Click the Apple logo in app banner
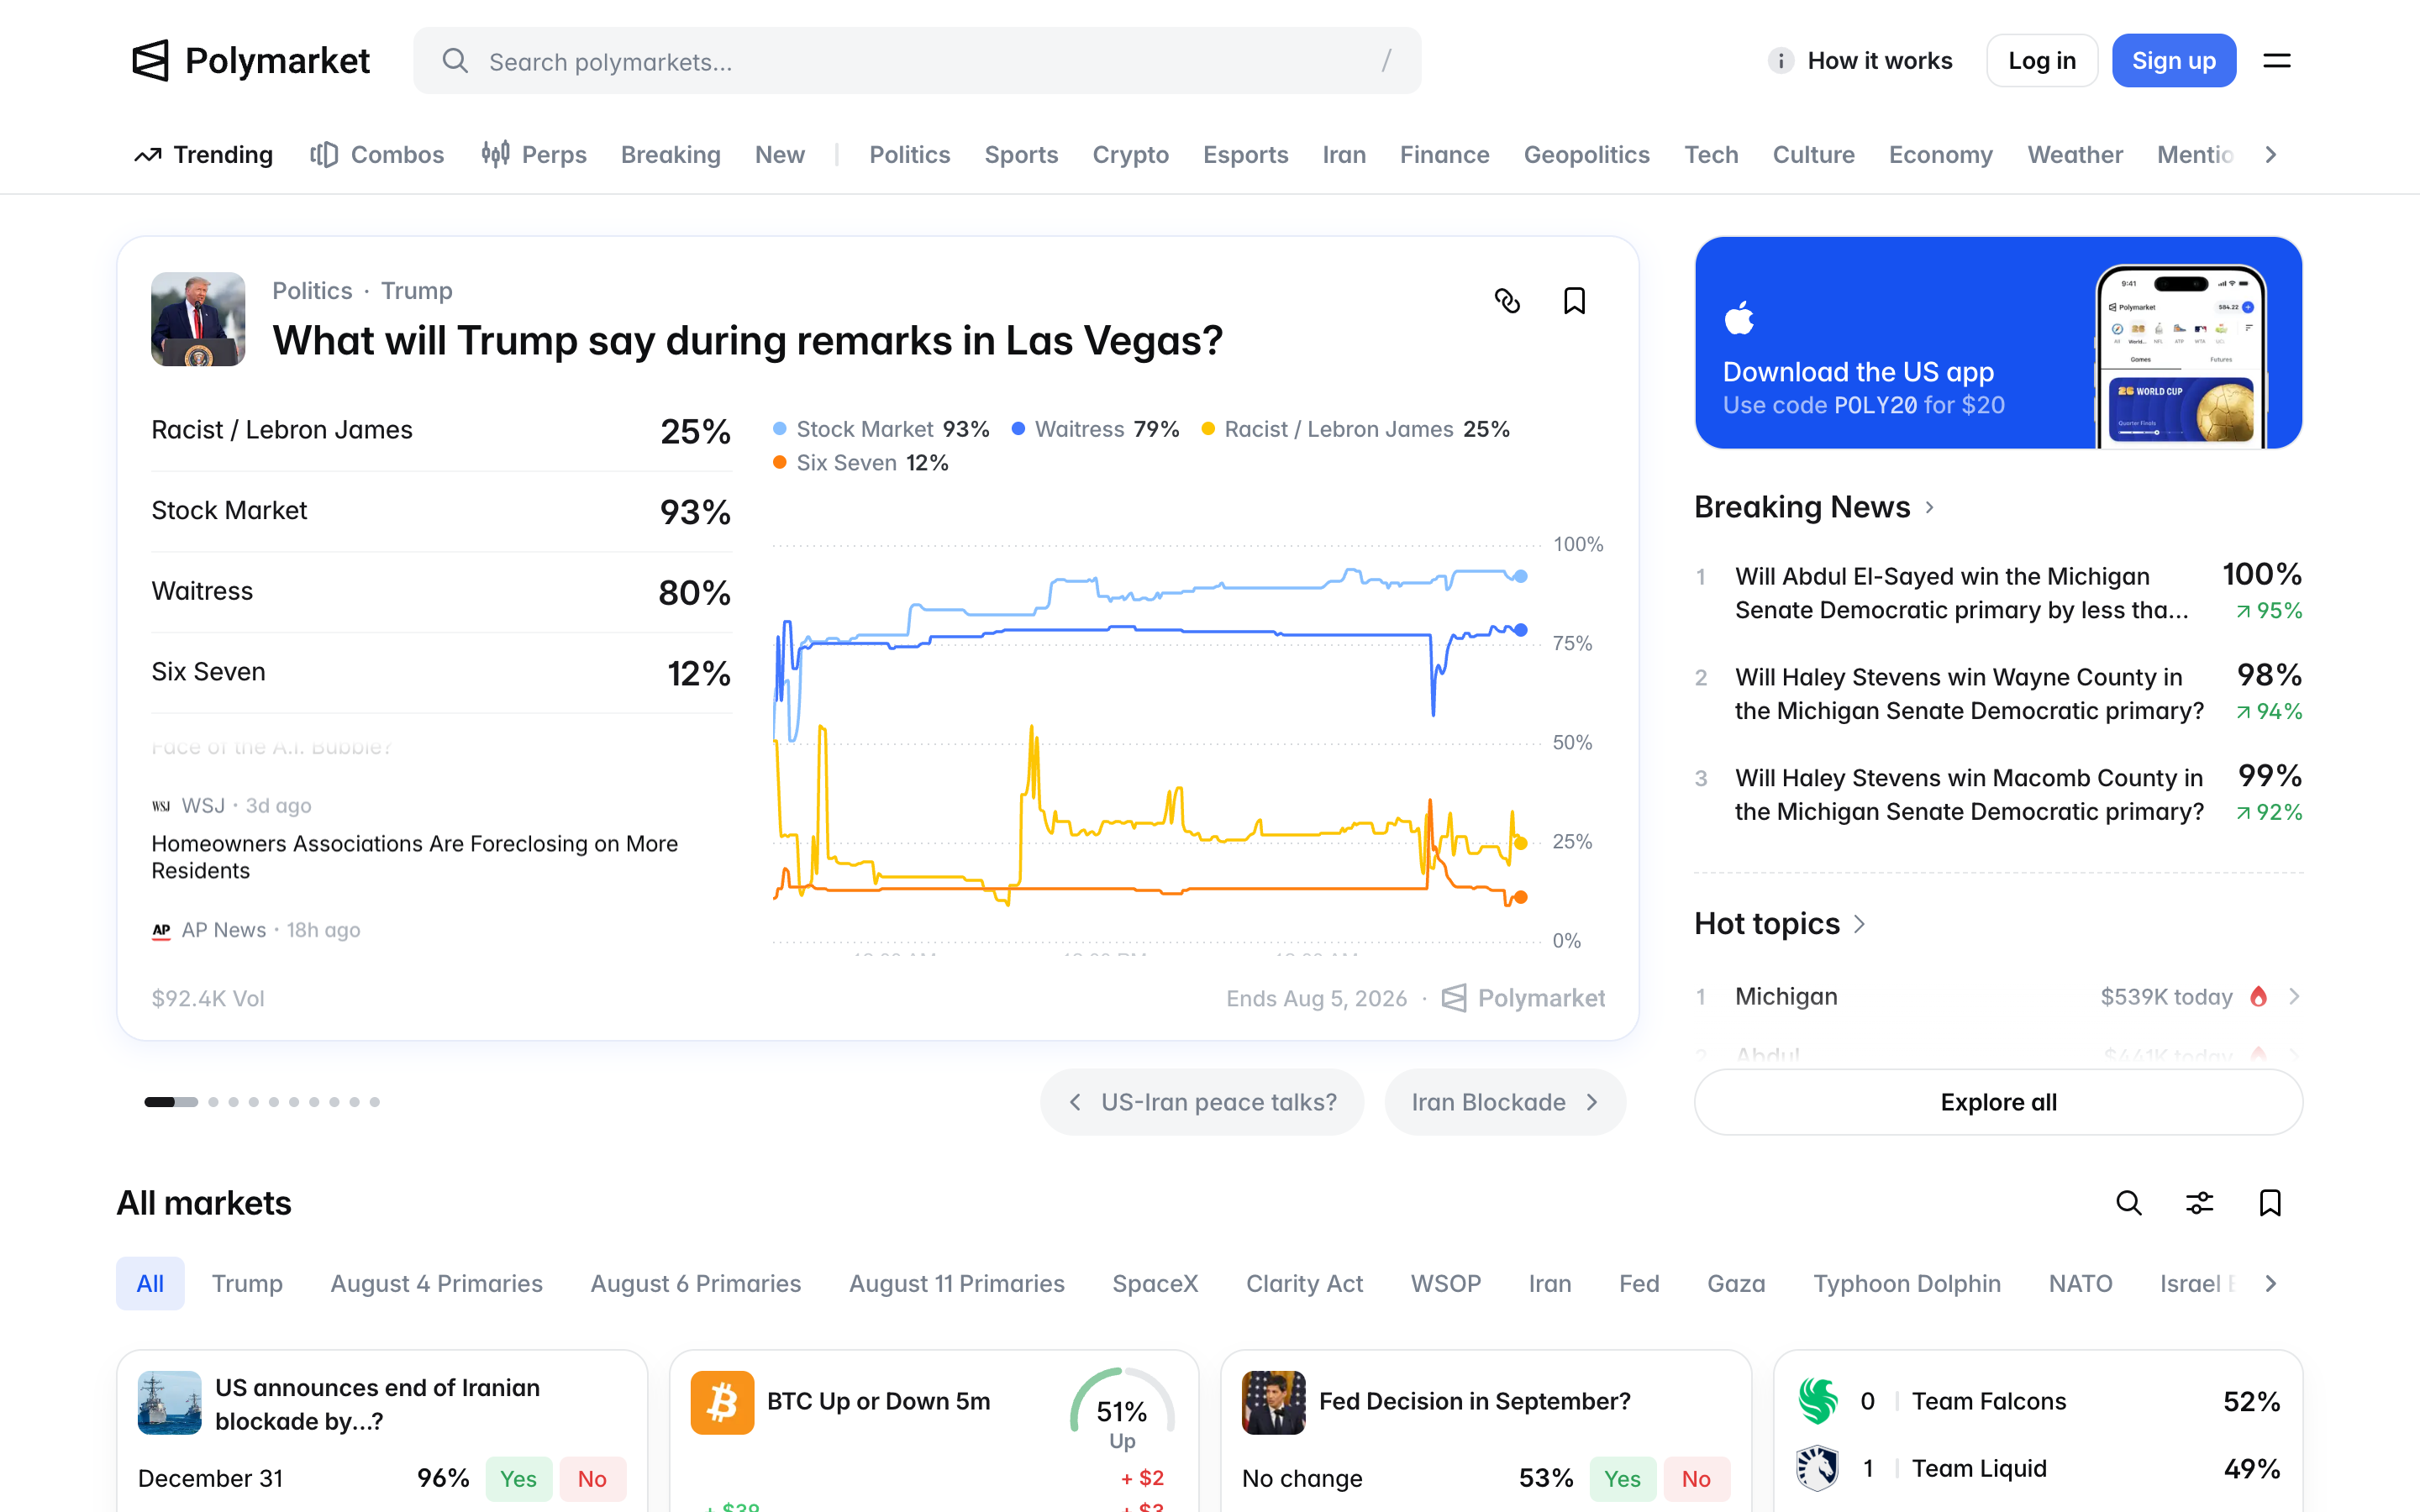Screen dimensions: 2420x1512 [x=1739, y=318]
